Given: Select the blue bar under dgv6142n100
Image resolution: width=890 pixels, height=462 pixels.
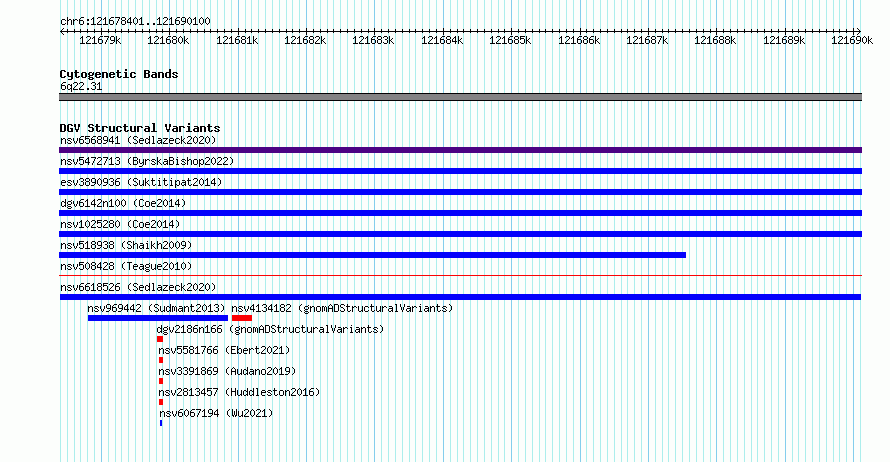Looking at the screenshot, I should click(460, 213).
